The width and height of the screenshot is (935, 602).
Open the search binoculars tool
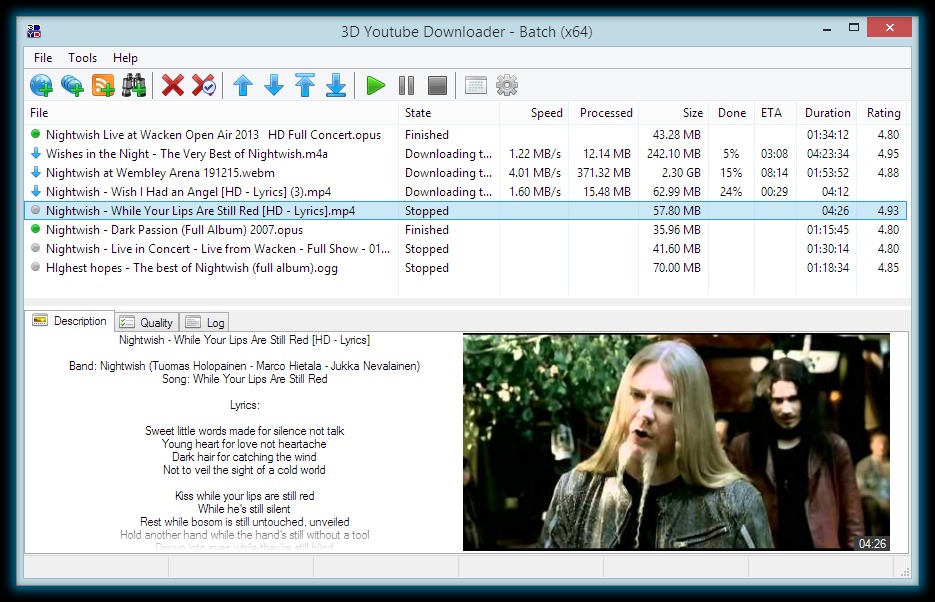click(133, 85)
